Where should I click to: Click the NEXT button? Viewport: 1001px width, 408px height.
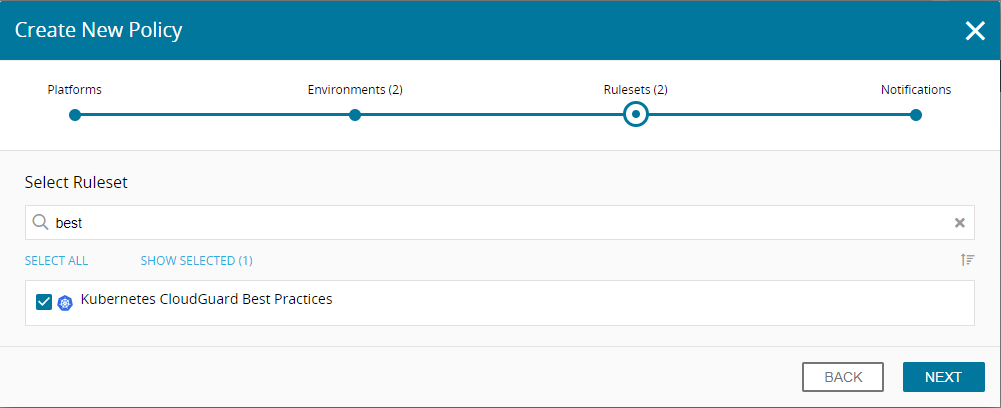pyautogui.click(x=944, y=377)
